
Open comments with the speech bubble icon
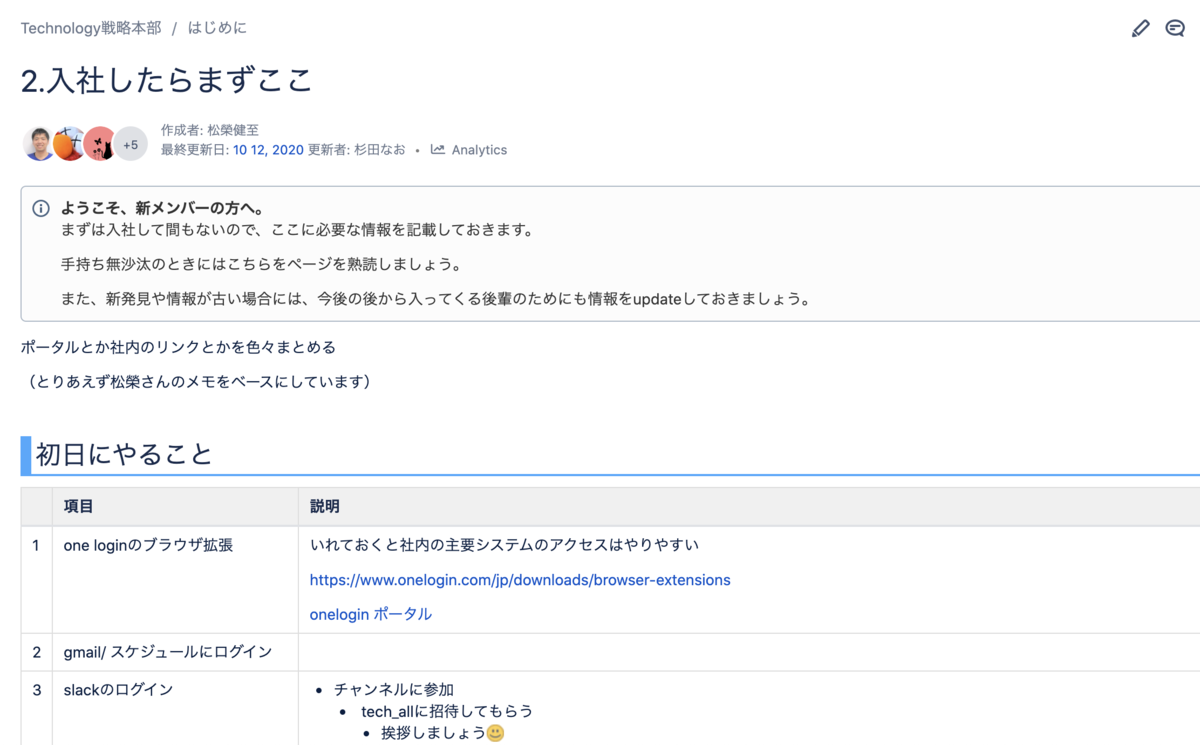(x=1175, y=28)
